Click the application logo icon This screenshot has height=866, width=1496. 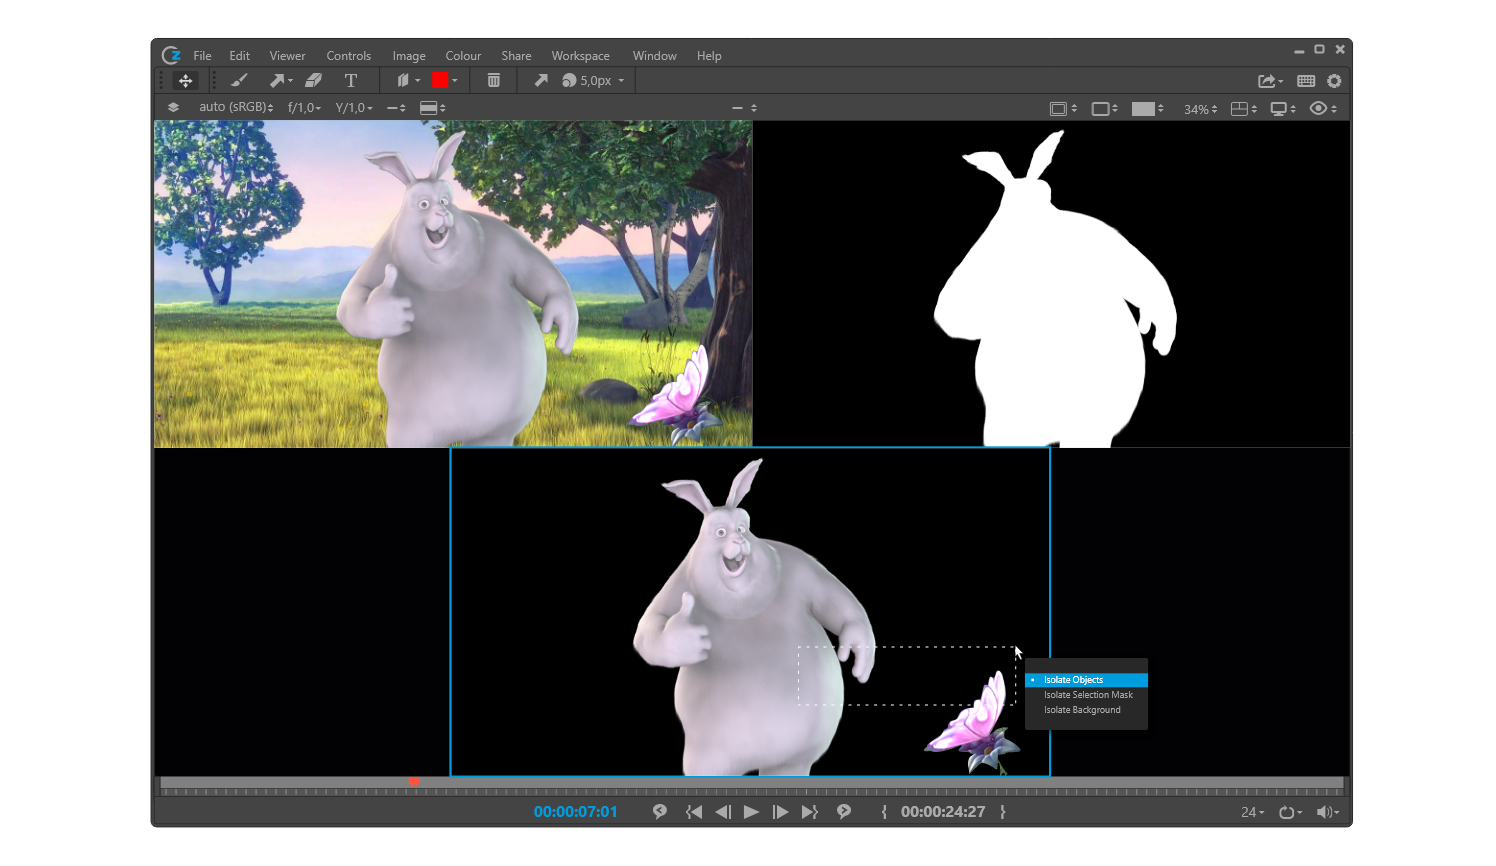coord(171,55)
